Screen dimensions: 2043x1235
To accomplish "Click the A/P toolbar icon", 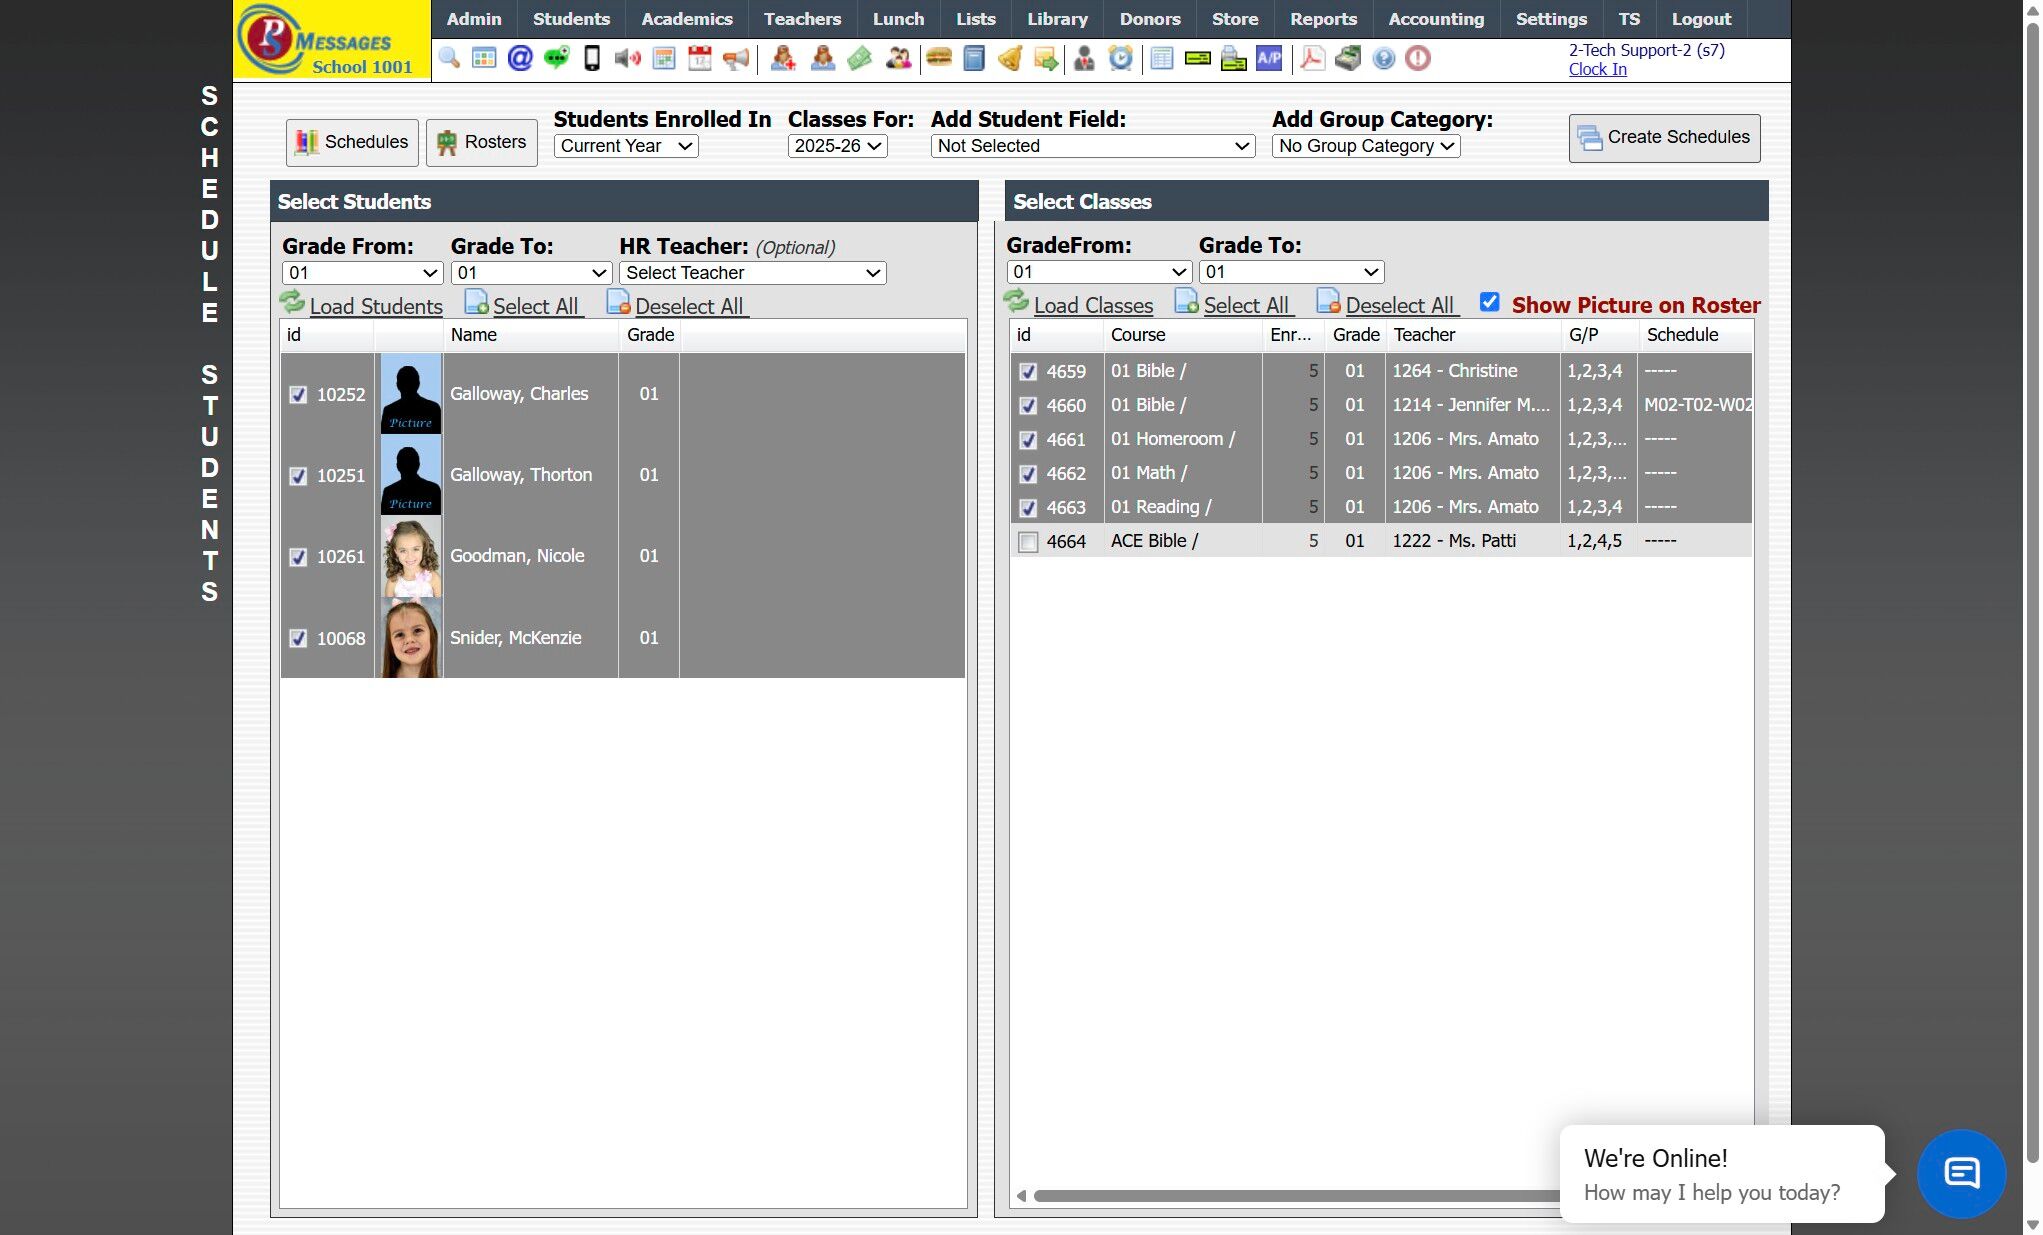I will click(x=1269, y=58).
